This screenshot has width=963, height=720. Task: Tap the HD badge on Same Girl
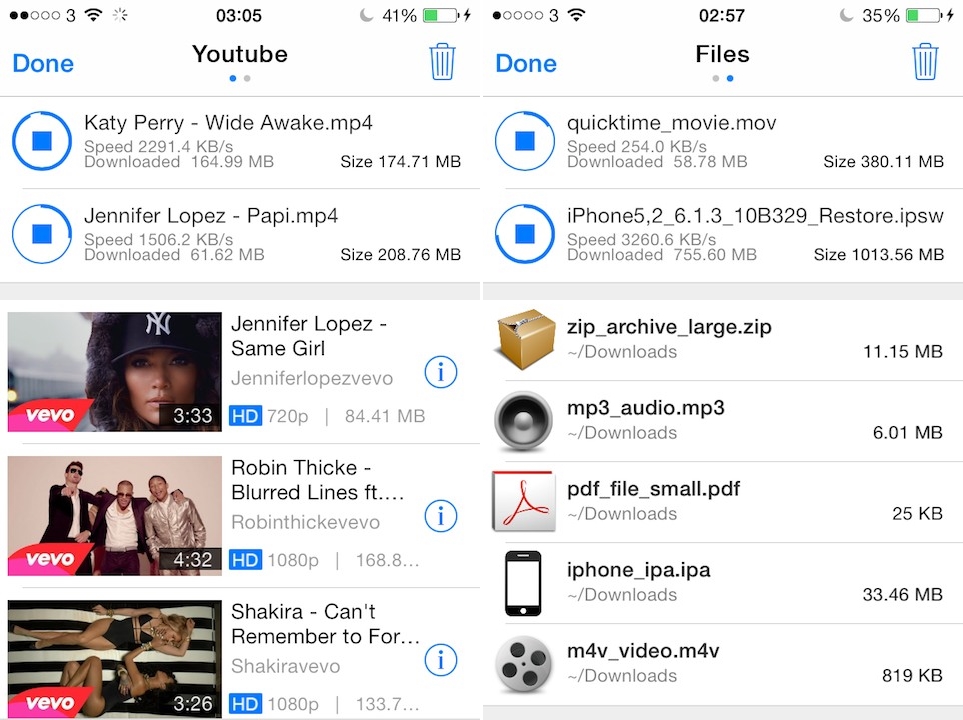pos(245,416)
